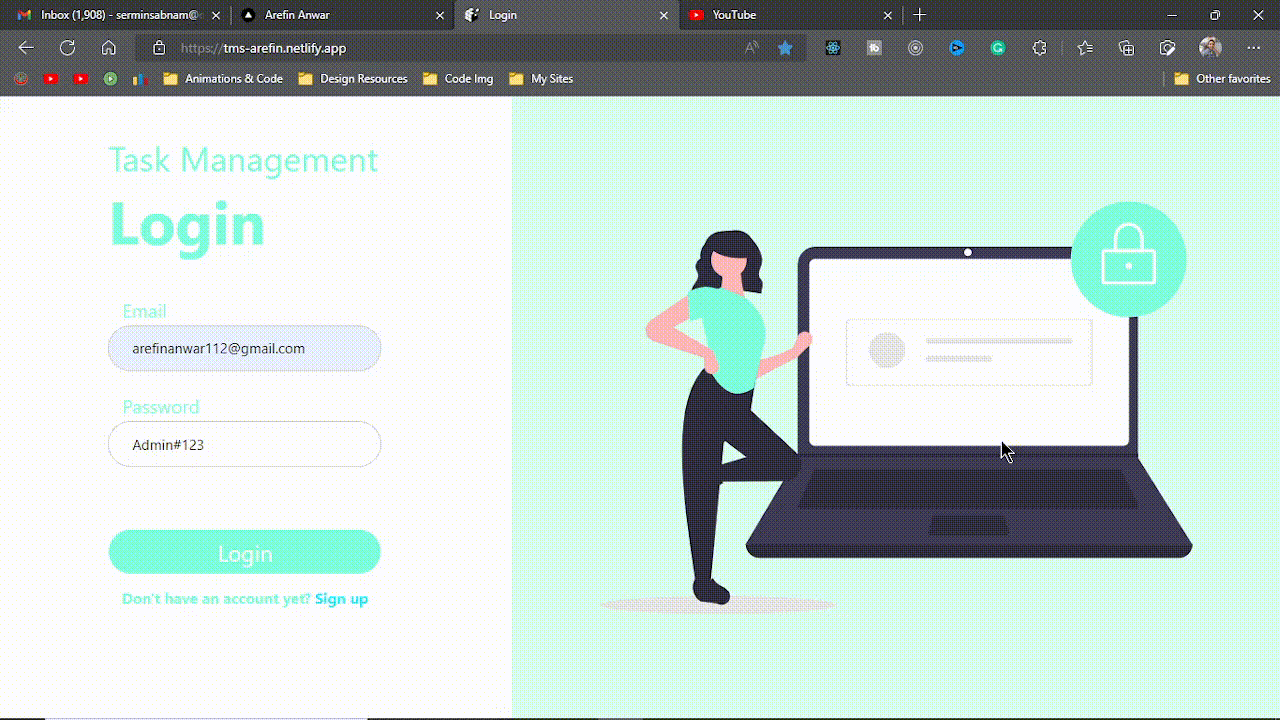This screenshot has height=720, width=1280.
Task: Click the browser refresh icon
Action: (67, 48)
